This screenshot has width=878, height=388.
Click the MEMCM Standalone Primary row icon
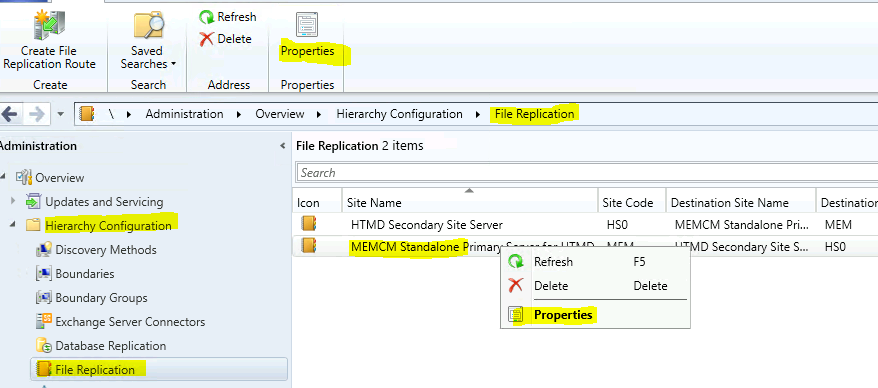pyautogui.click(x=309, y=246)
